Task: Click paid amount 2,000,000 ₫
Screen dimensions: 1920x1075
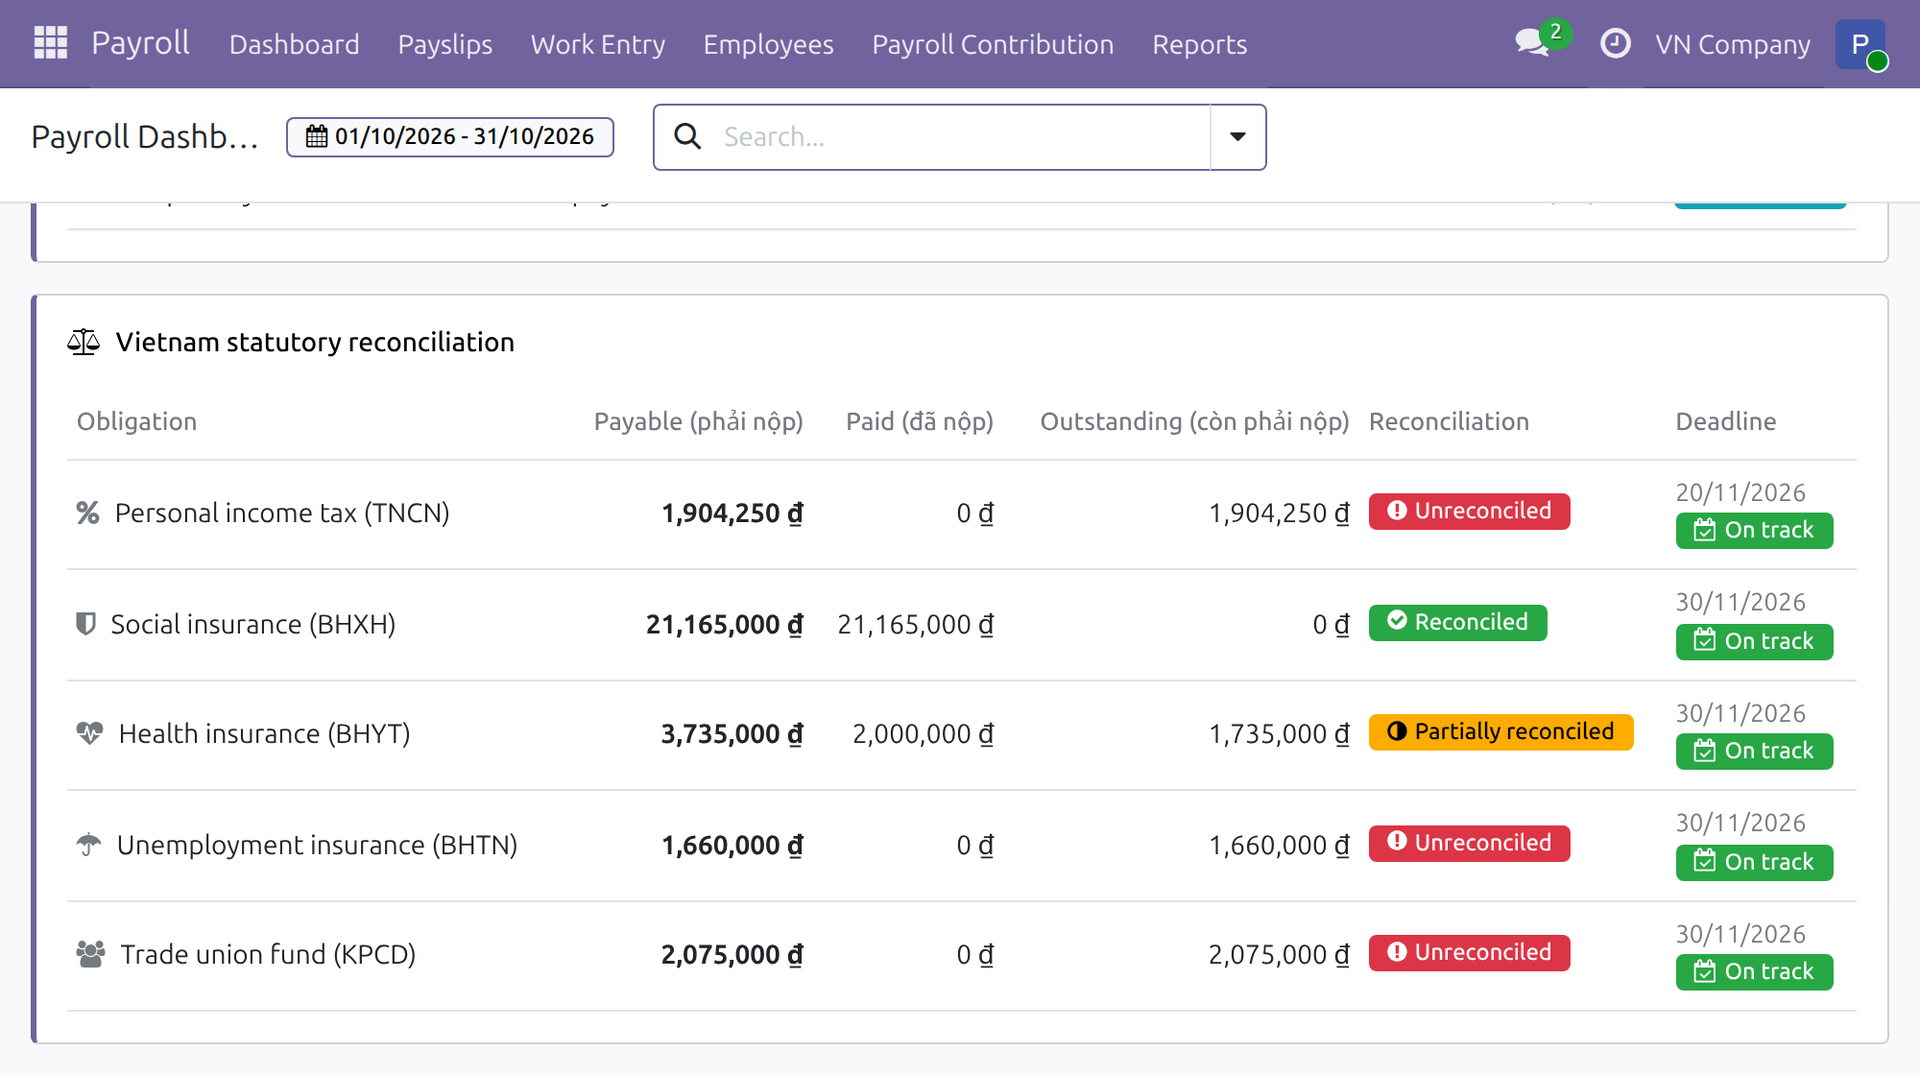Action: point(923,734)
